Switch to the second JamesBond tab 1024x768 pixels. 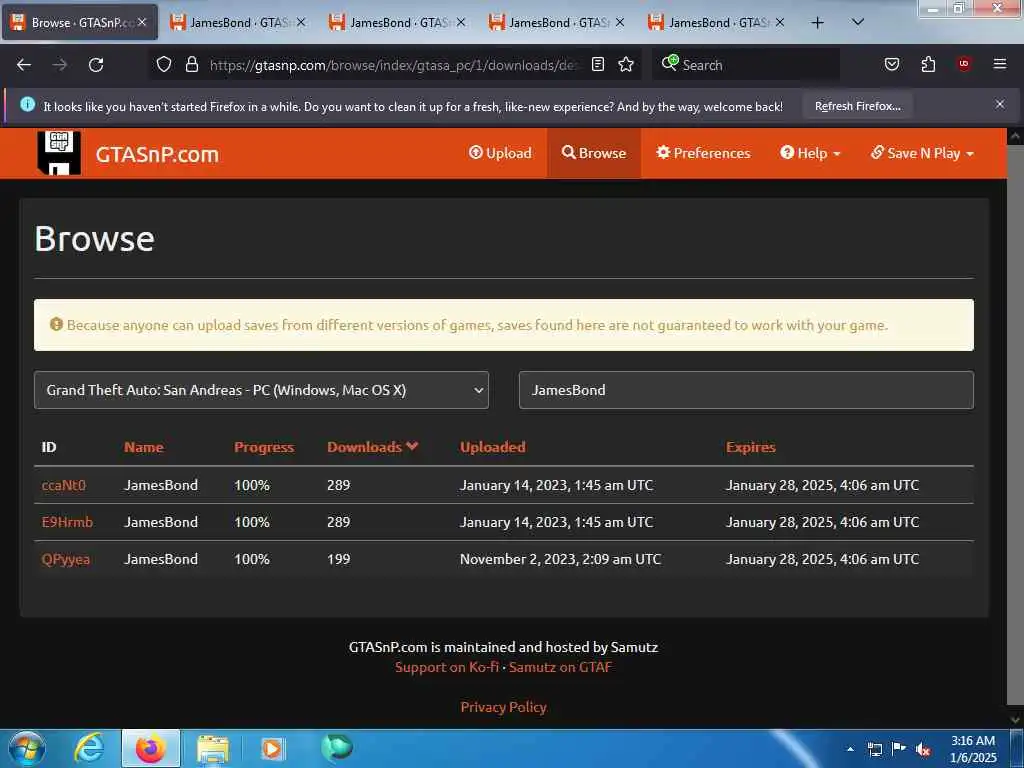click(x=398, y=23)
